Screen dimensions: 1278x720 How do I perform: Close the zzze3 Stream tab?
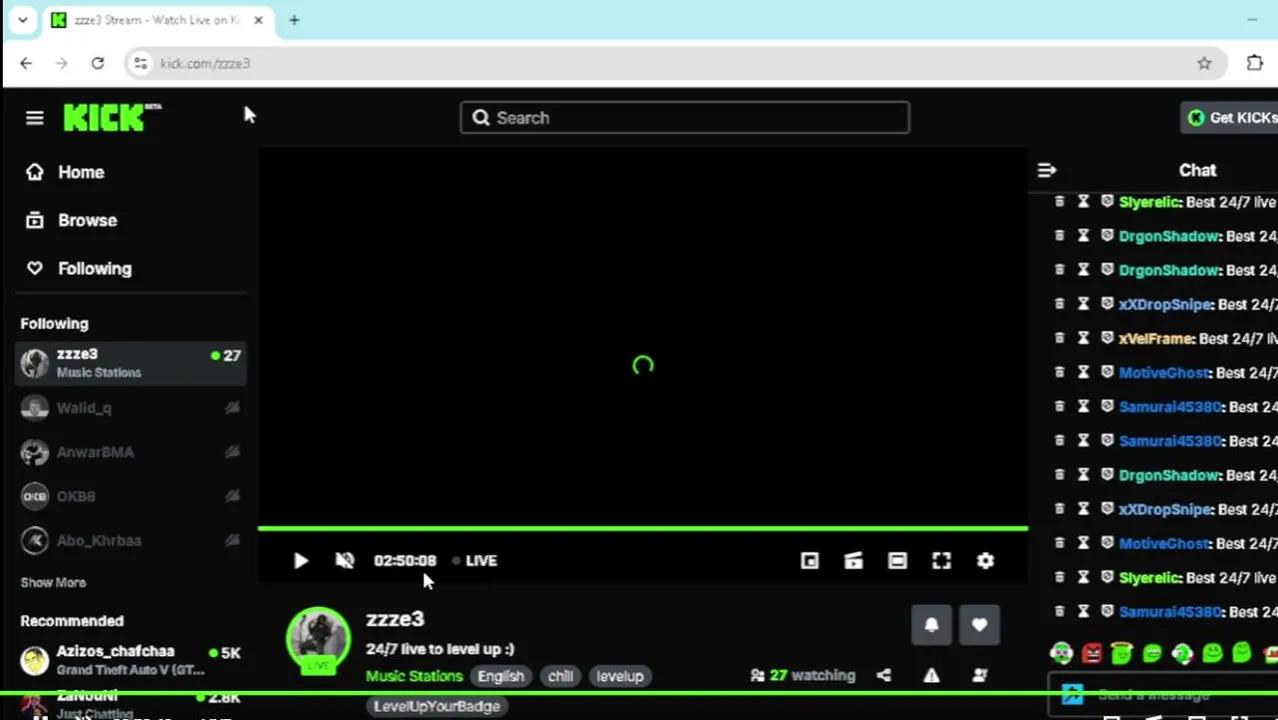pyautogui.click(x=258, y=20)
